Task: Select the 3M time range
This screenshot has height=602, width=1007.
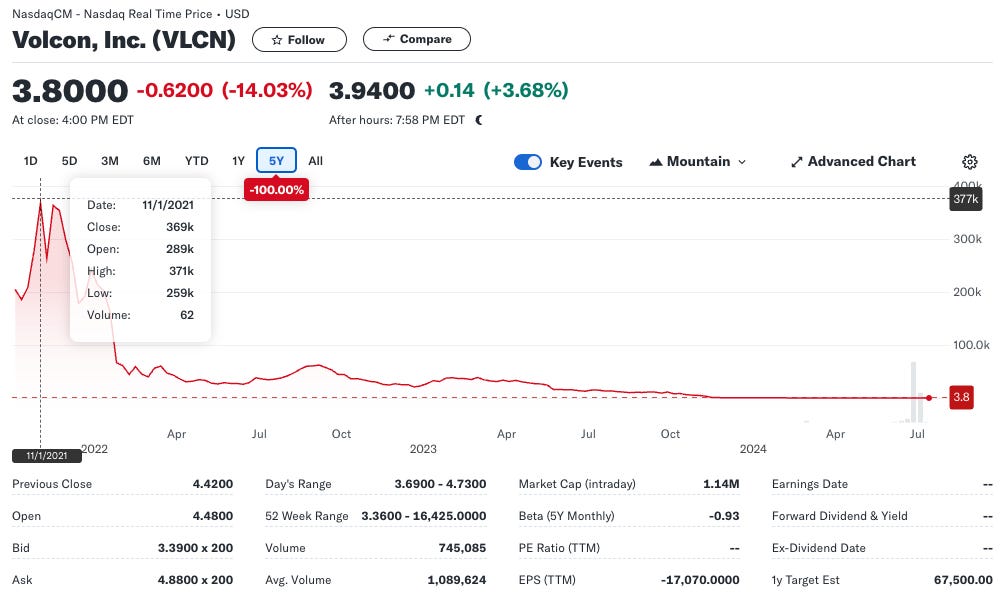Action: (110, 161)
